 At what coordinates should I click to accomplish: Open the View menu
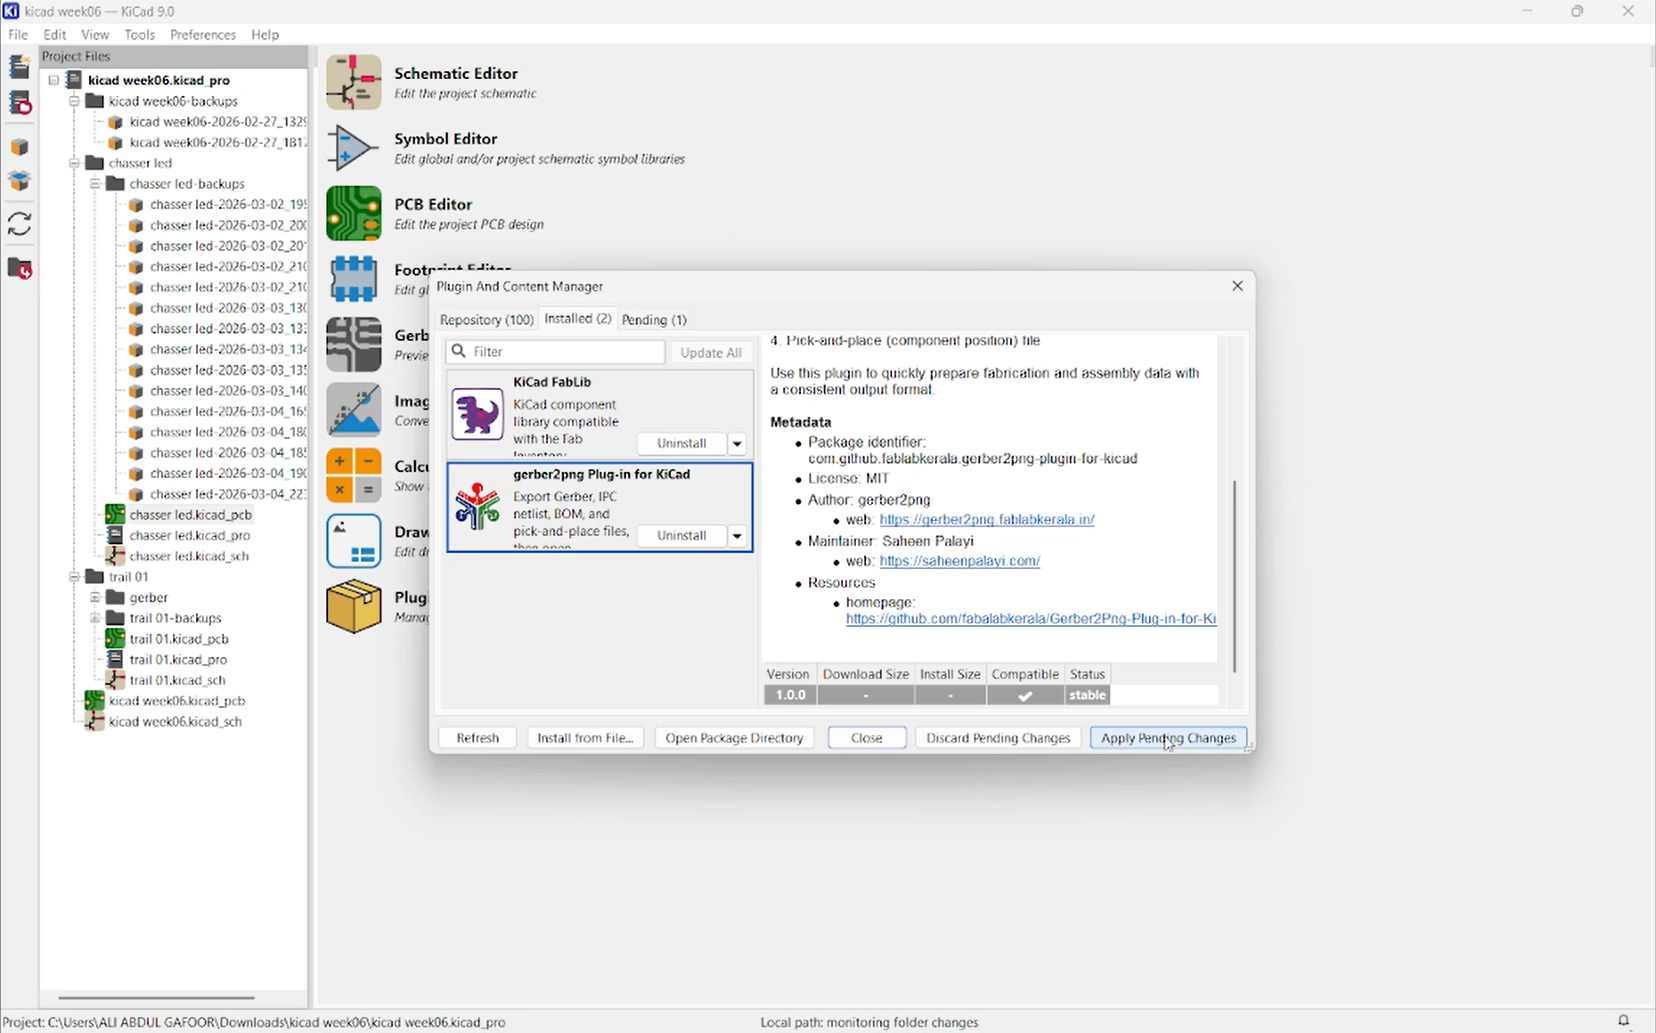pyautogui.click(x=95, y=35)
